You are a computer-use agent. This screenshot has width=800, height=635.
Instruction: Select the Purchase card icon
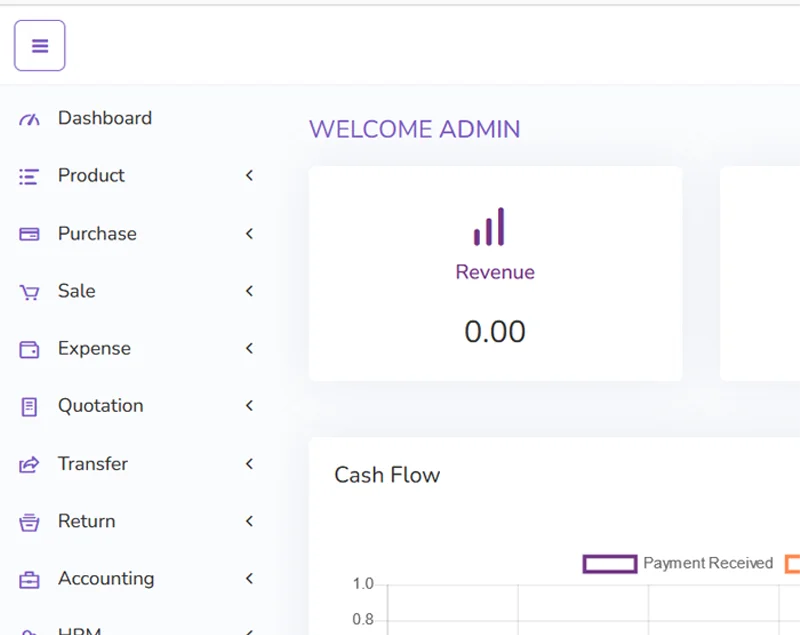[x=29, y=234]
